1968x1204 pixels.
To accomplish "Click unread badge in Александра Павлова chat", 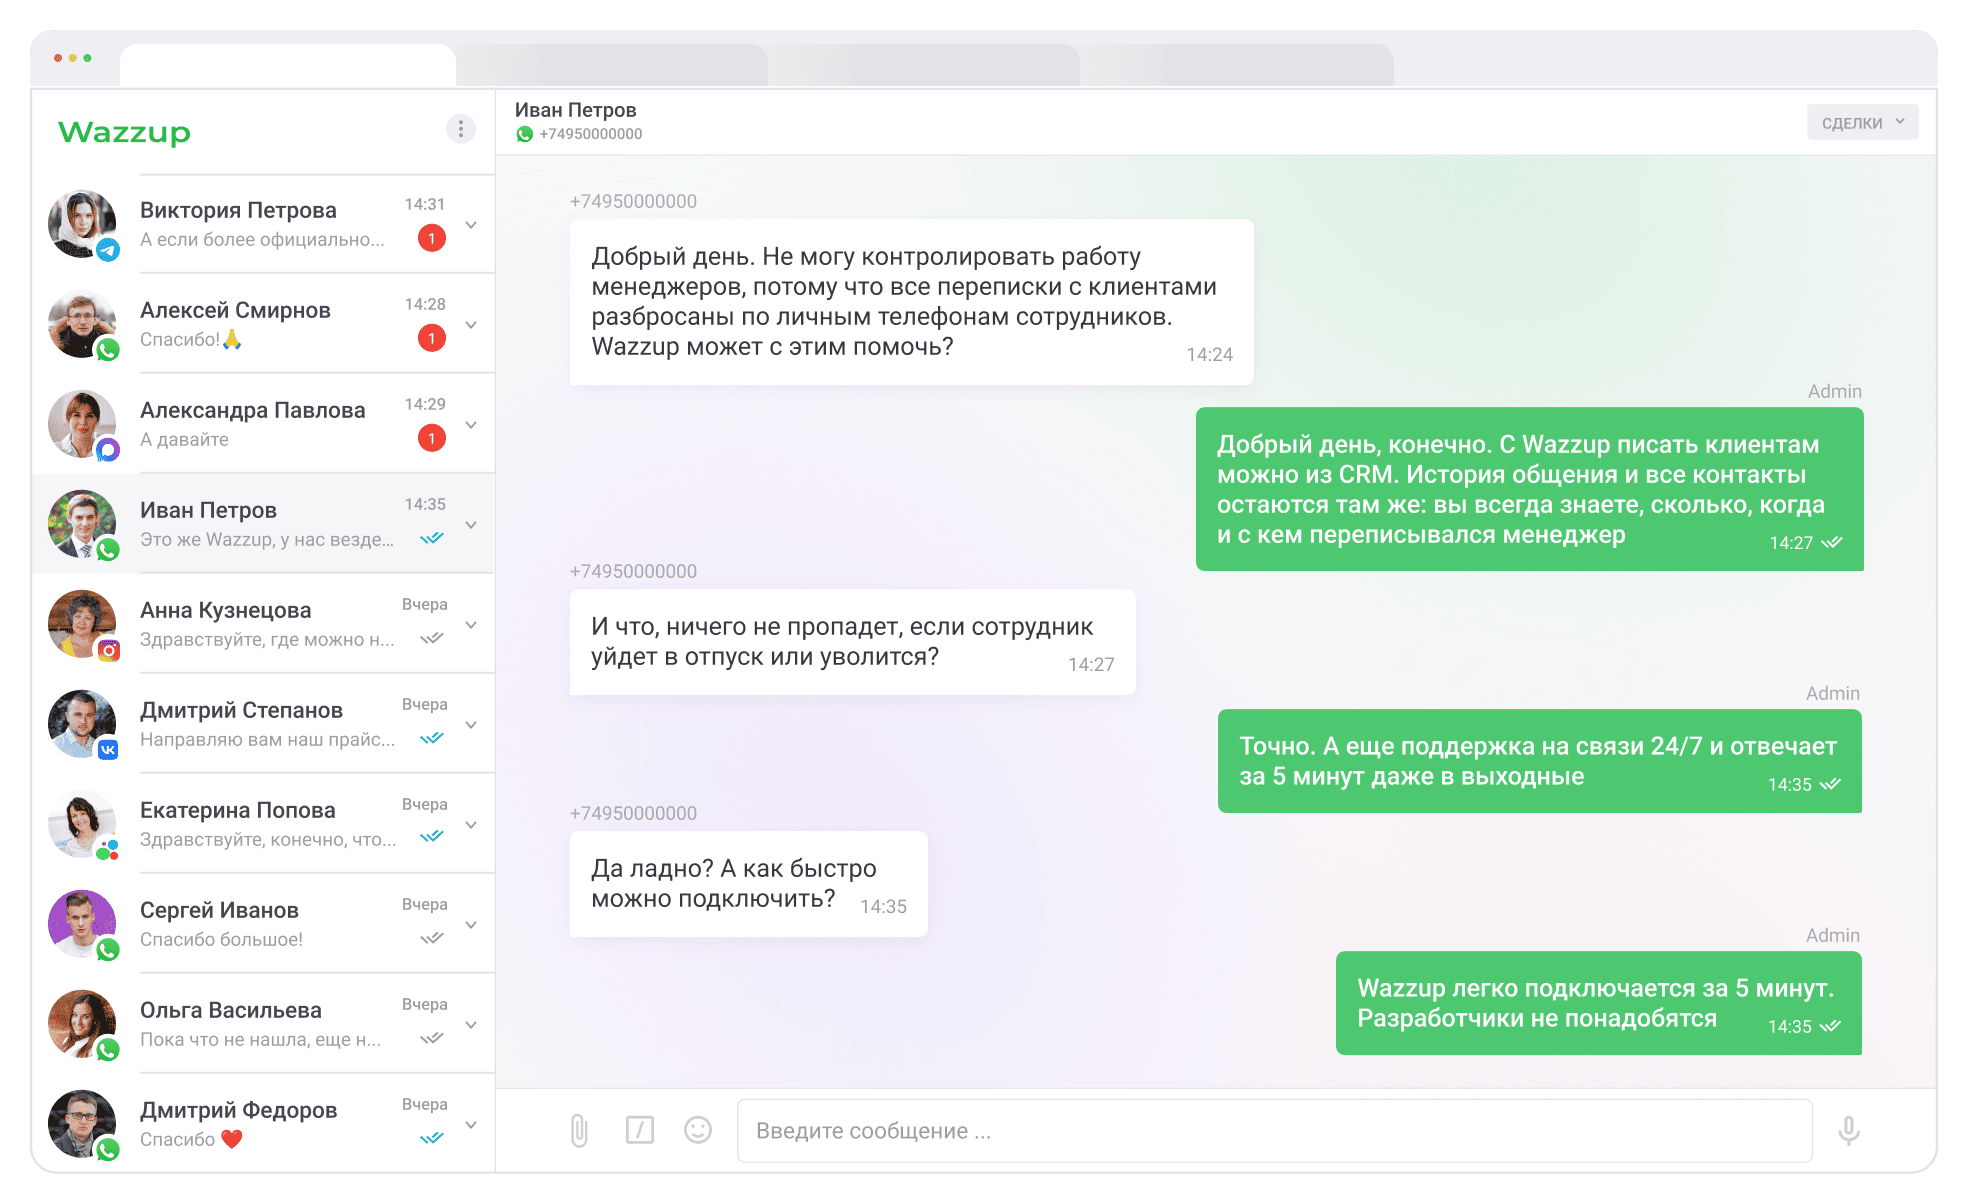I will tap(432, 438).
